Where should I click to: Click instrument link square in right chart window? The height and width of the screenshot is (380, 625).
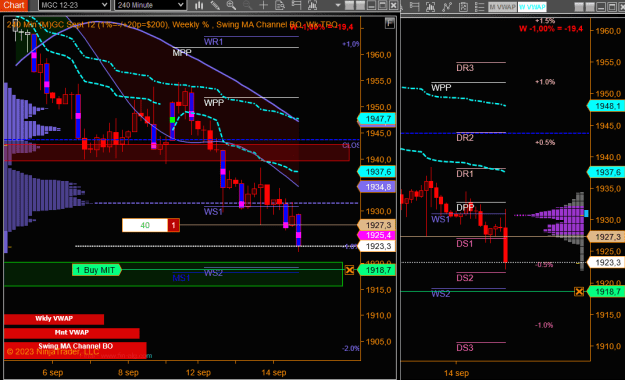(579, 7)
